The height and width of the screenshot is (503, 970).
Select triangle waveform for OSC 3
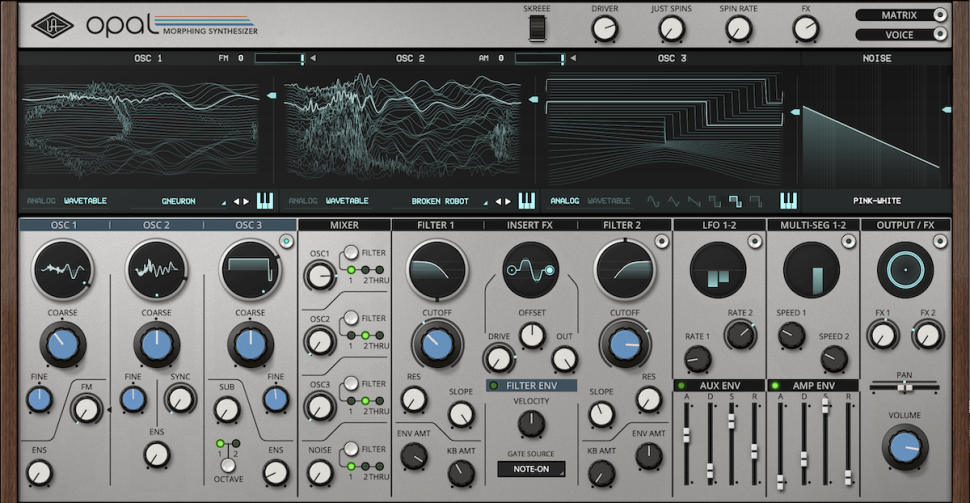coord(674,201)
